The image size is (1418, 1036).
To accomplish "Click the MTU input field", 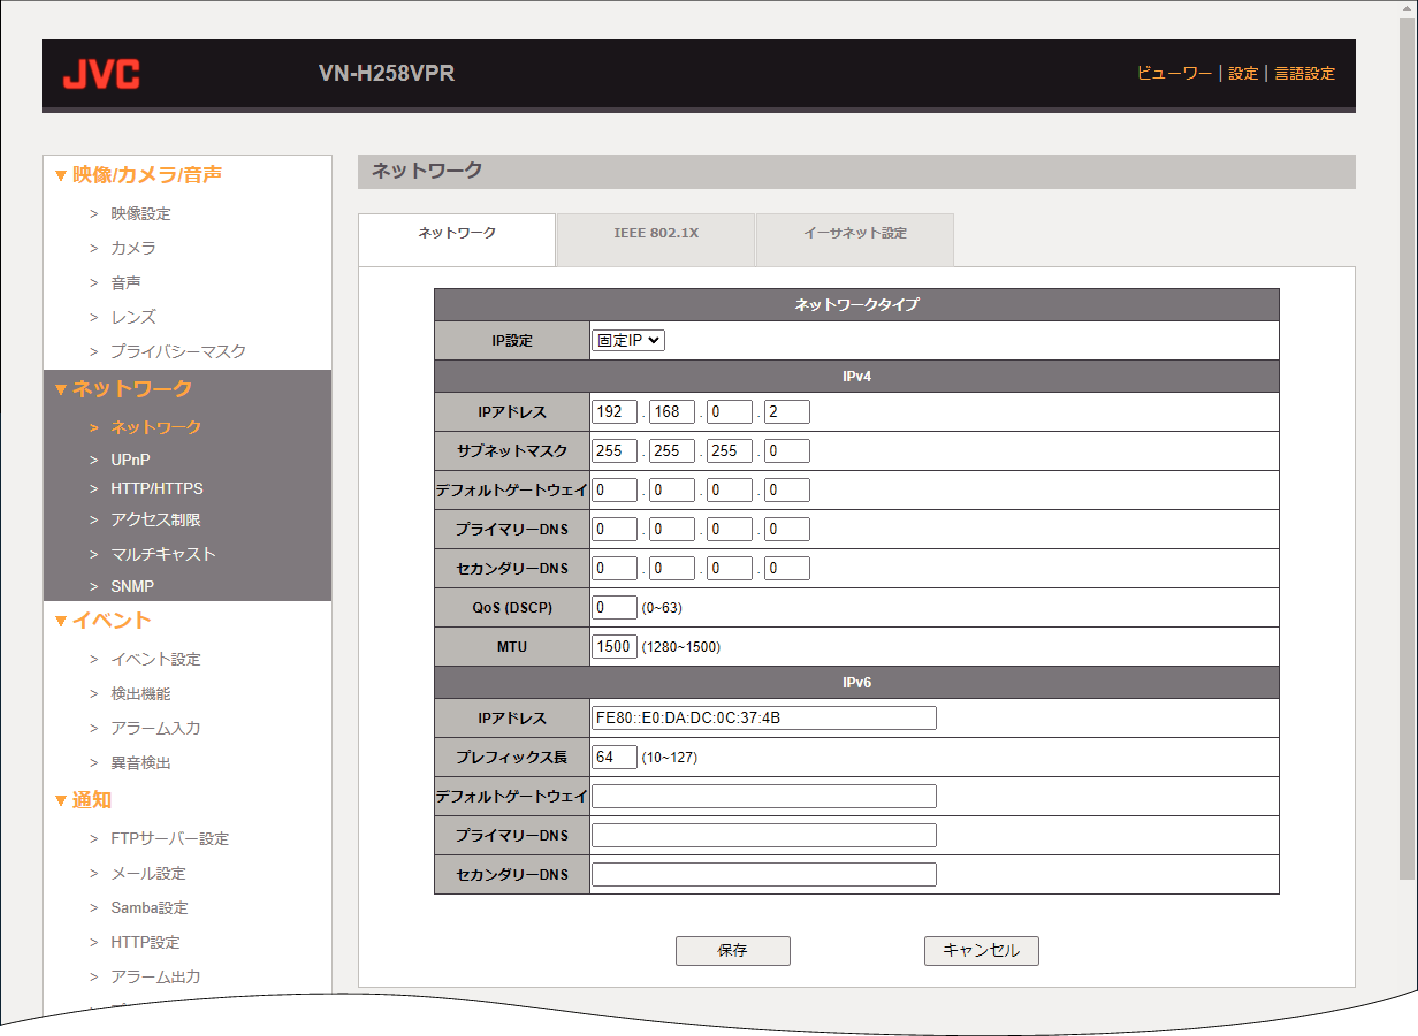I will pyautogui.click(x=614, y=647).
